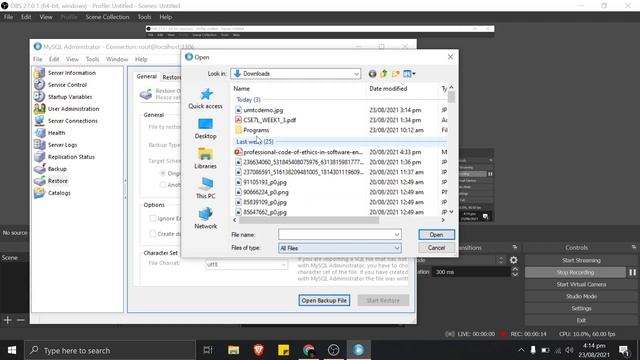Open Startup Variables section
The width and height of the screenshot is (640, 360).
(70, 97)
